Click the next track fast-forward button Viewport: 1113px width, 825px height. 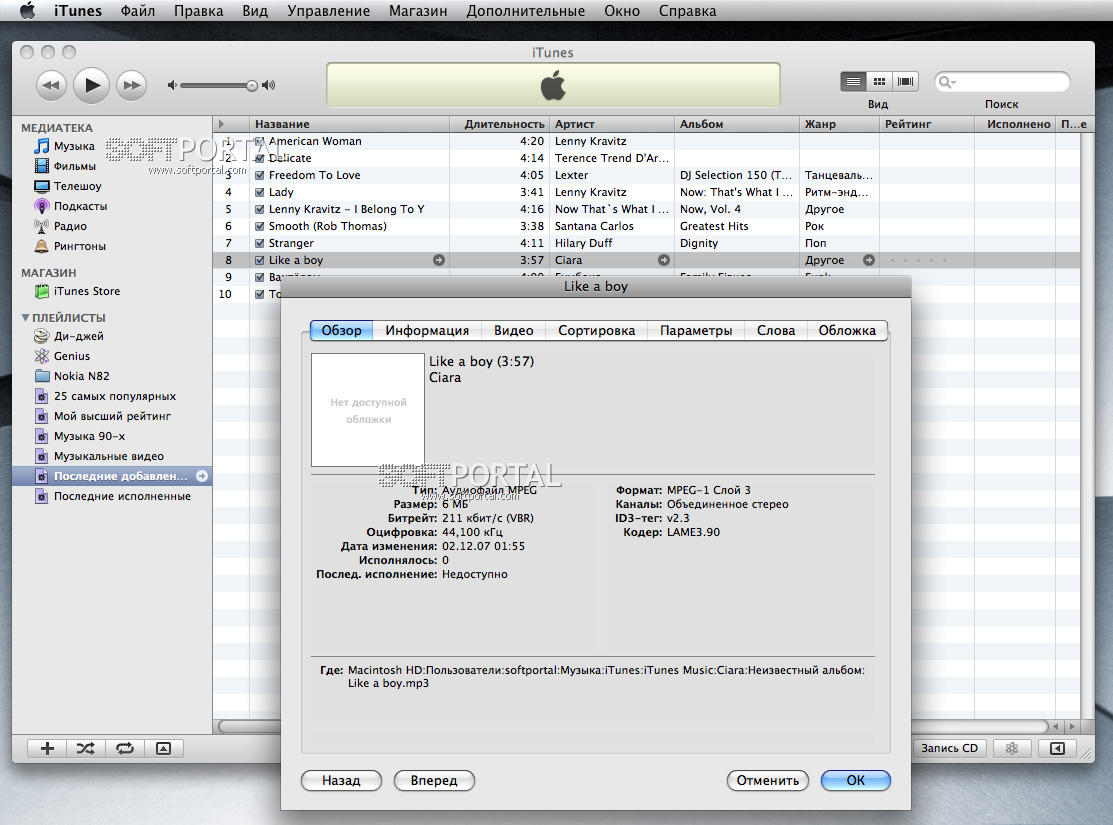pyautogui.click(x=132, y=85)
